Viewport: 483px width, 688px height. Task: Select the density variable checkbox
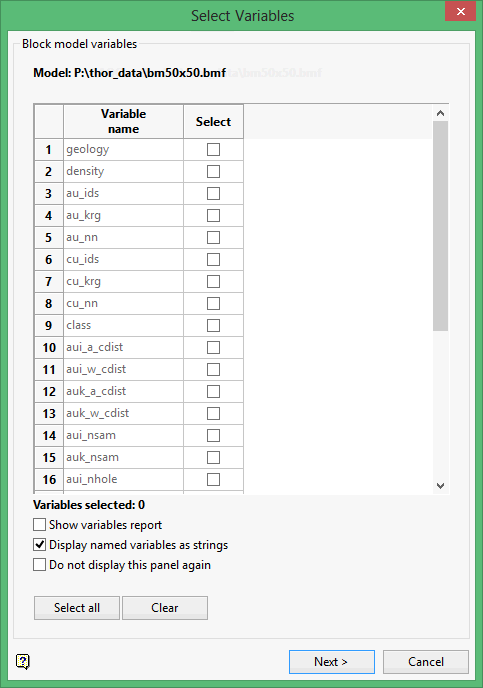(213, 172)
